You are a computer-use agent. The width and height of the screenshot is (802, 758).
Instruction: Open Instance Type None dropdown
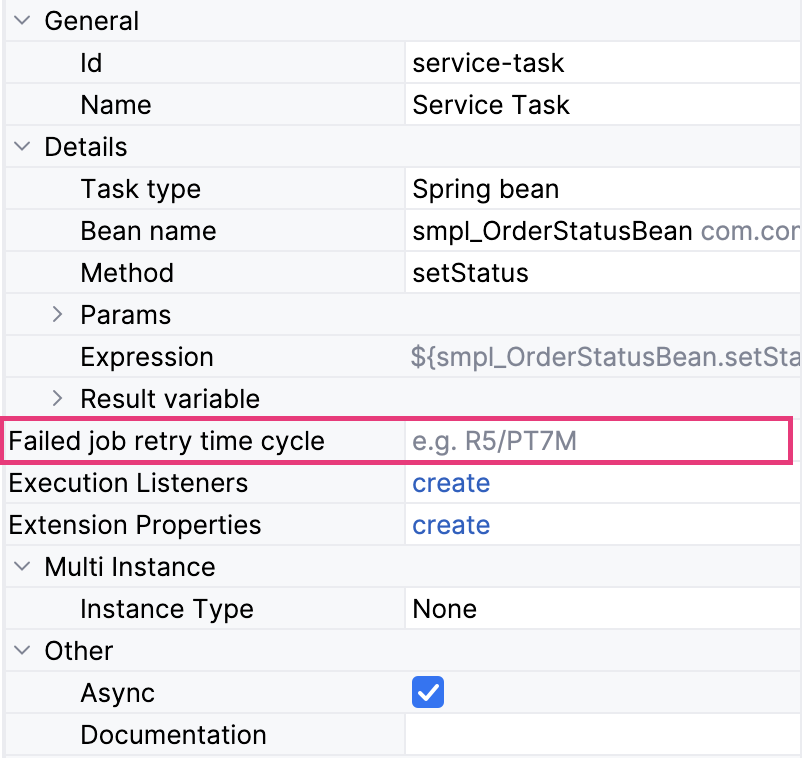(600, 609)
